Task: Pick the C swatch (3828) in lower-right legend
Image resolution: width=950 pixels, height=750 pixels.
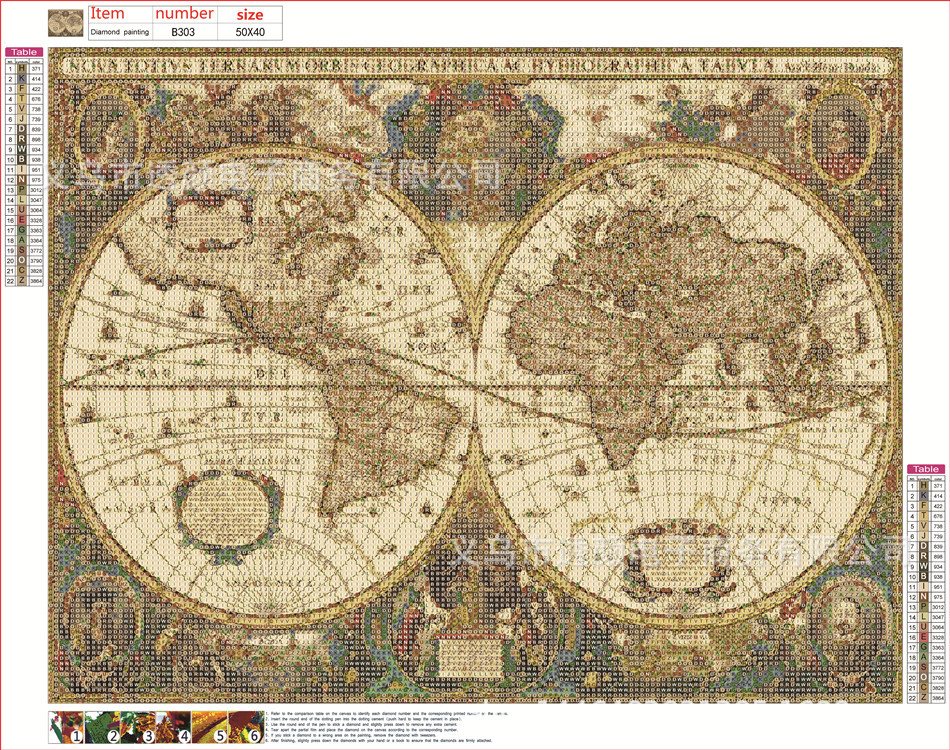Action: 923,688
